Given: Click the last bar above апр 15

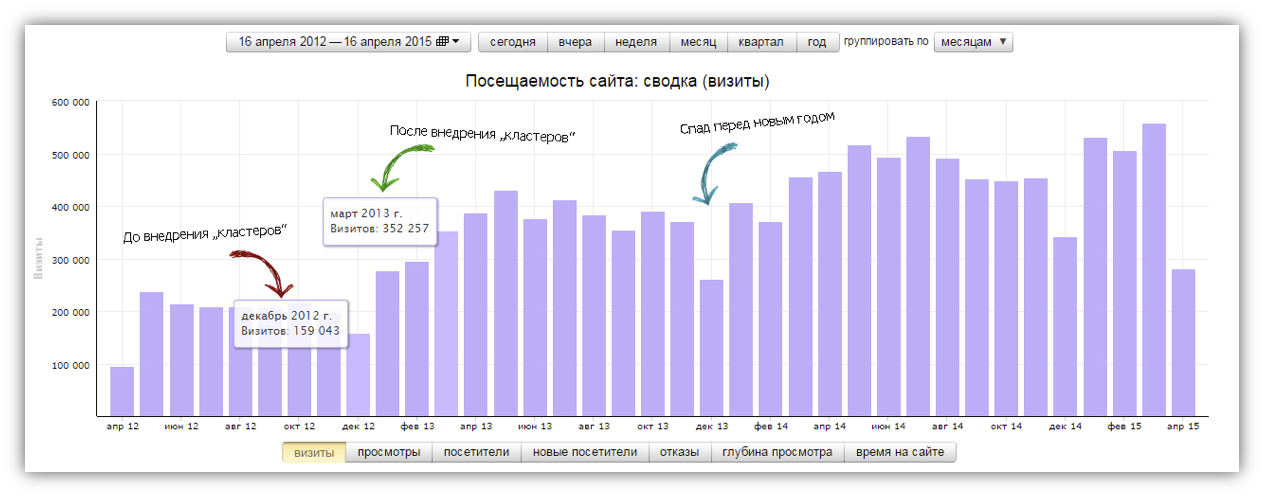Looking at the screenshot, I should point(1183,343).
